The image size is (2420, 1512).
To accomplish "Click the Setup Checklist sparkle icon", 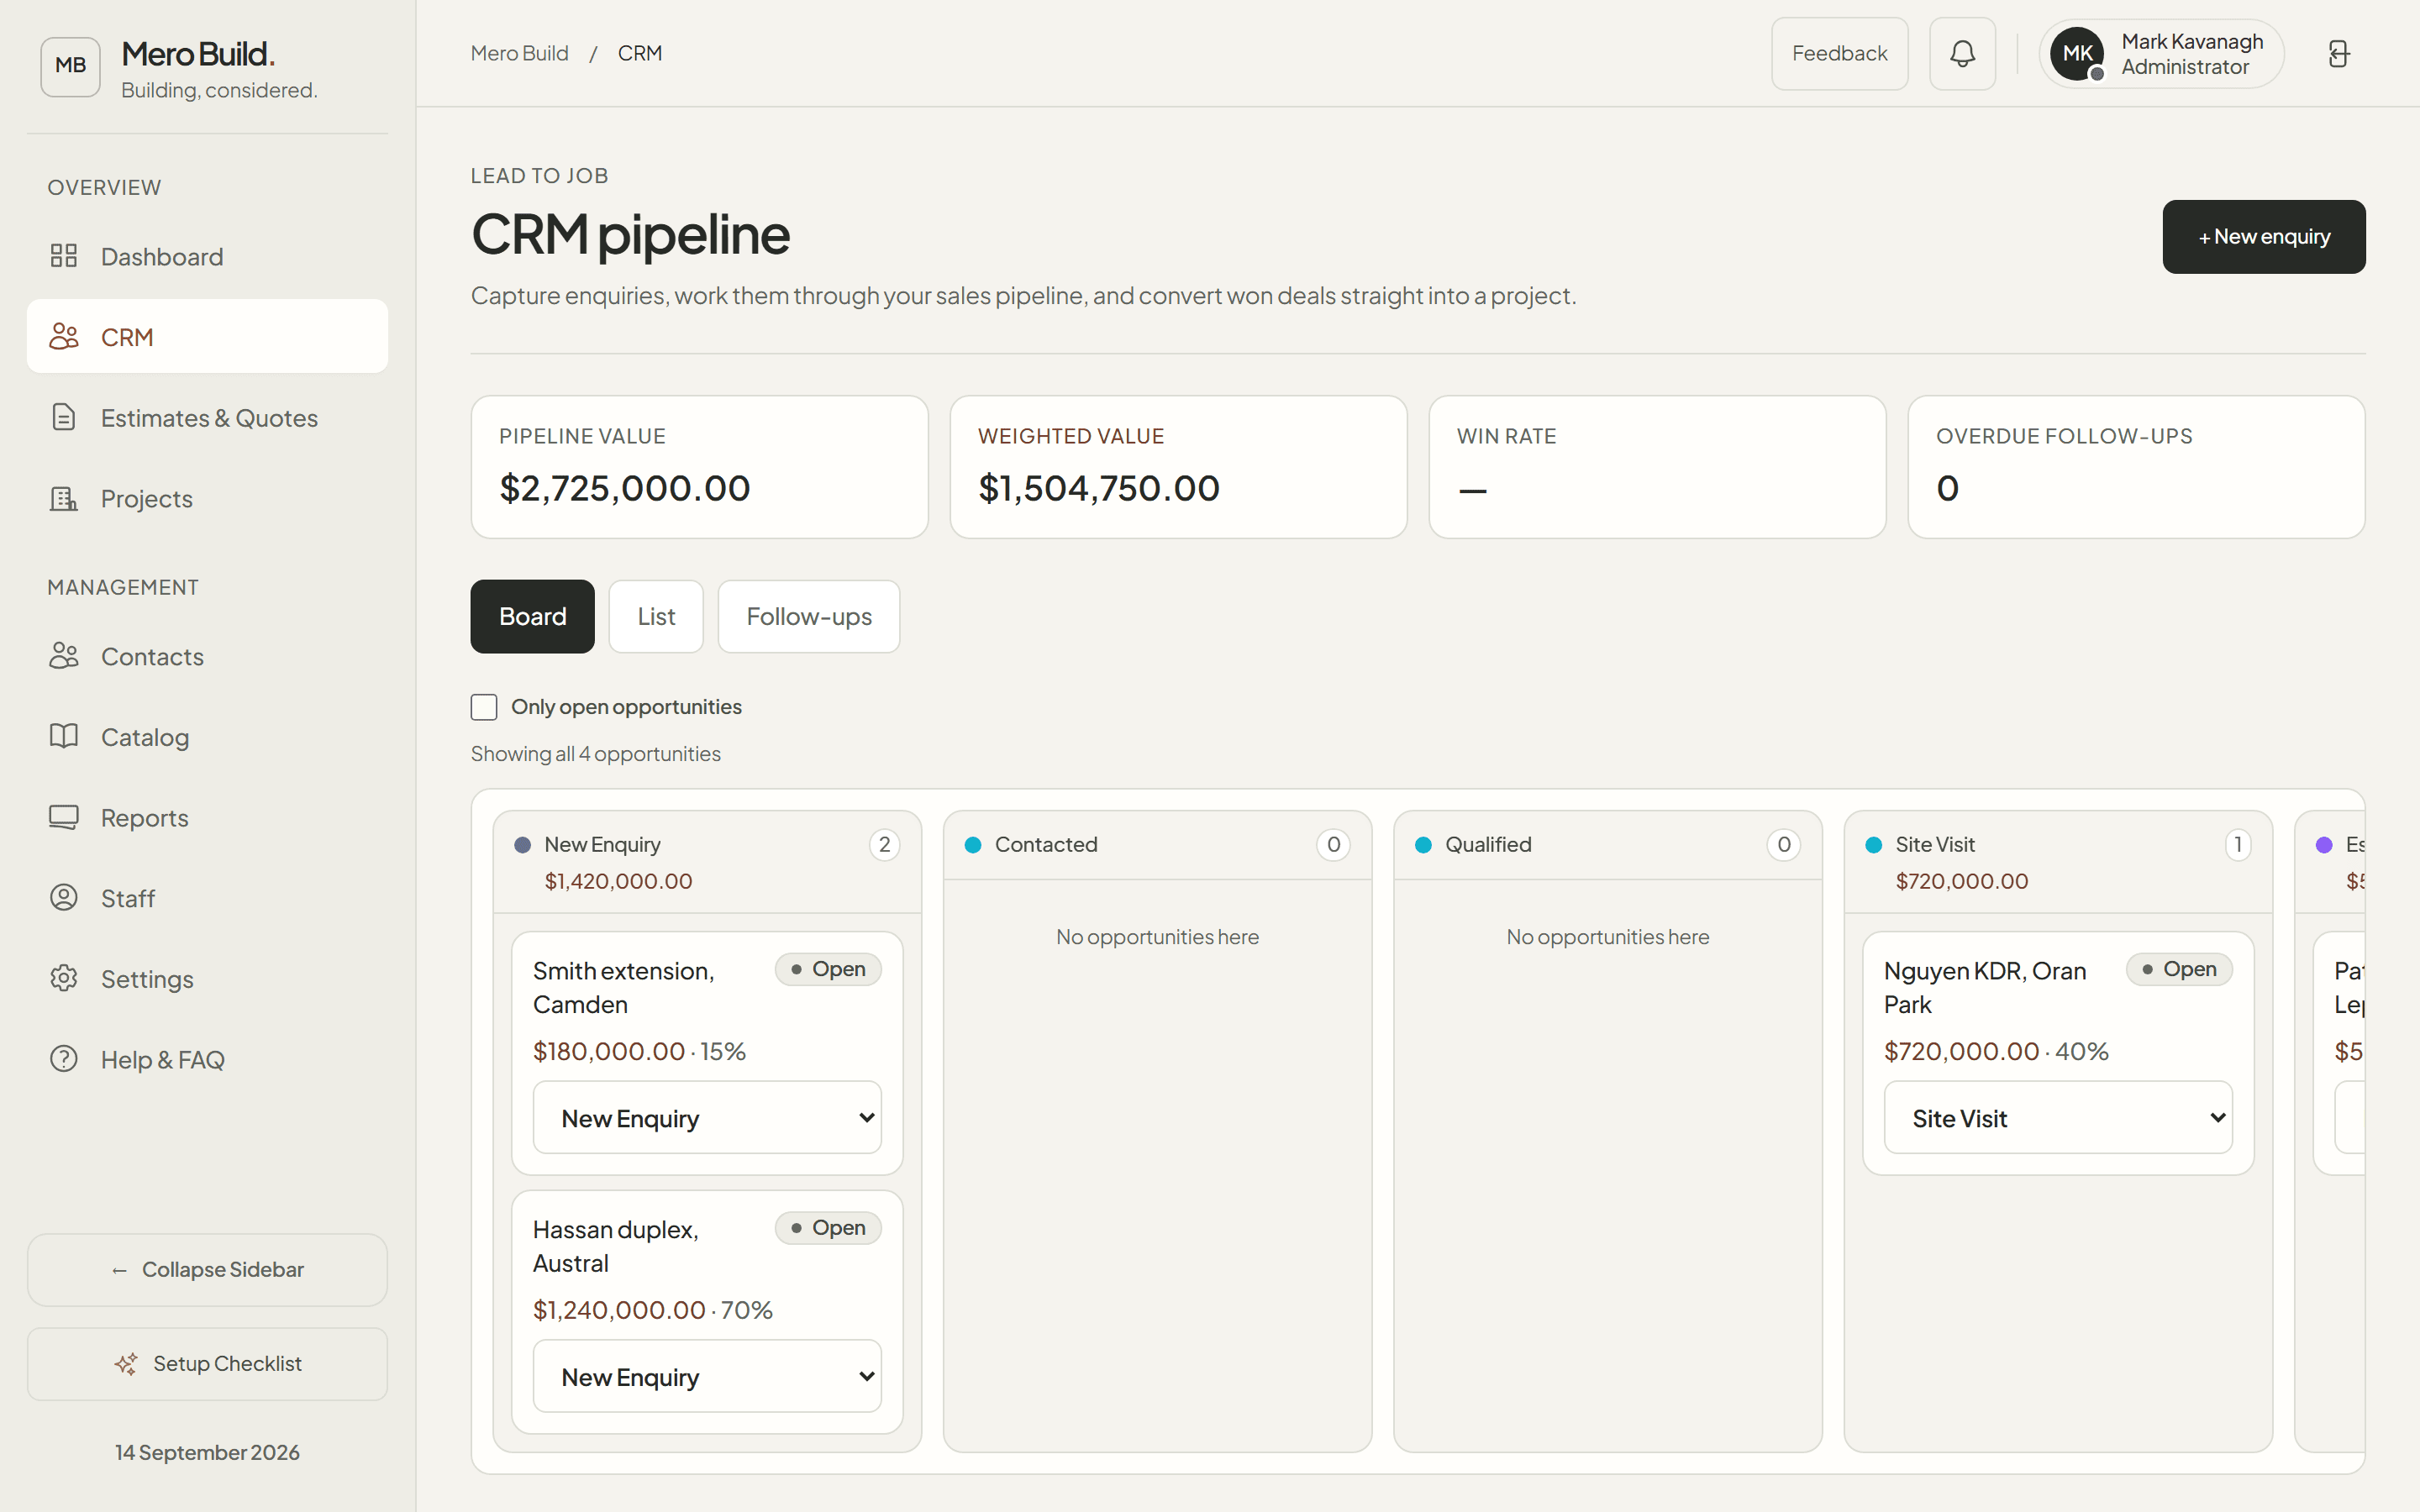I will click(x=126, y=1364).
